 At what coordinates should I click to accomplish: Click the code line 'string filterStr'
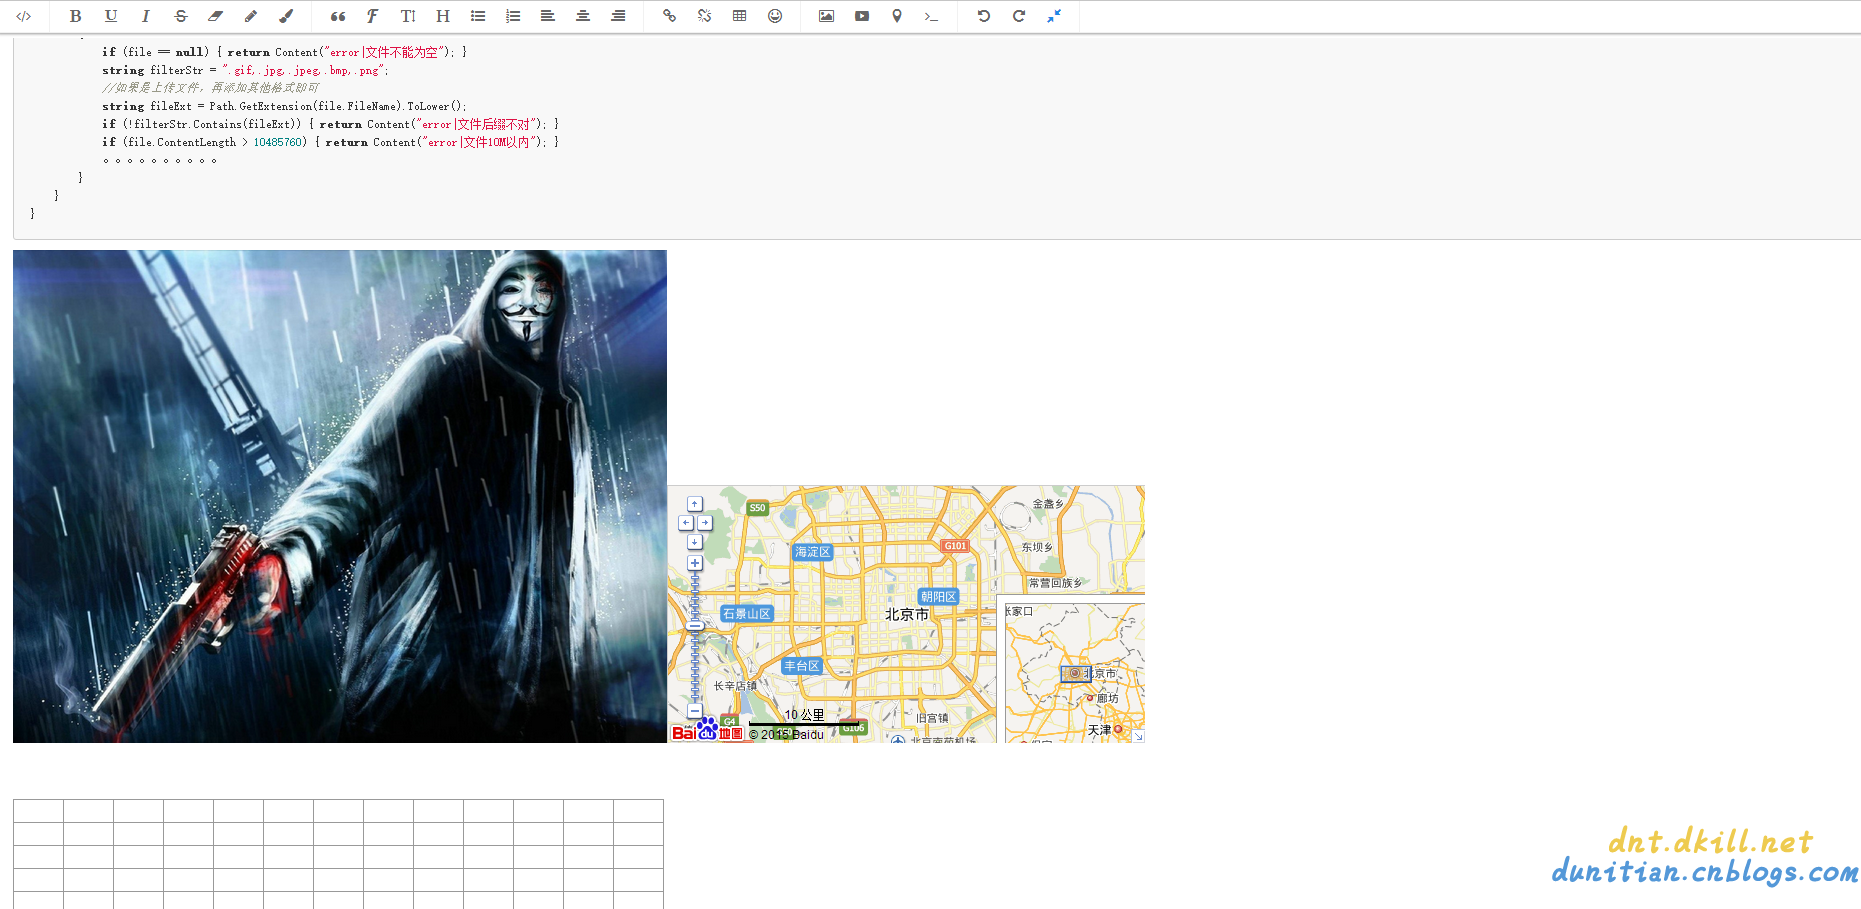click(x=245, y=70)
